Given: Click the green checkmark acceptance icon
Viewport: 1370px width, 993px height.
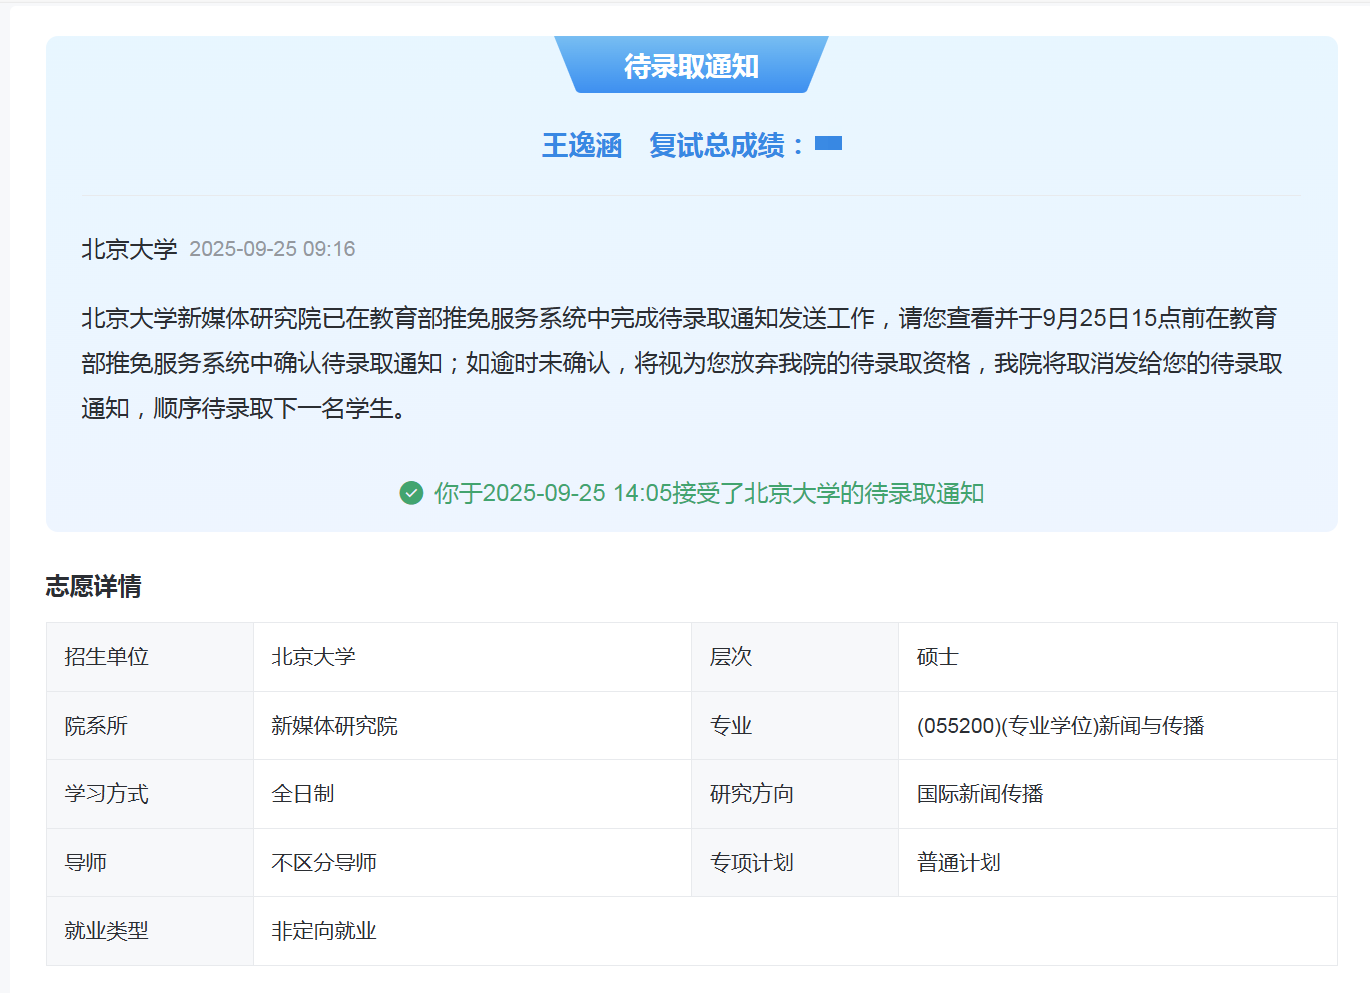Looking at the screenshot, I should coord(411,493).
